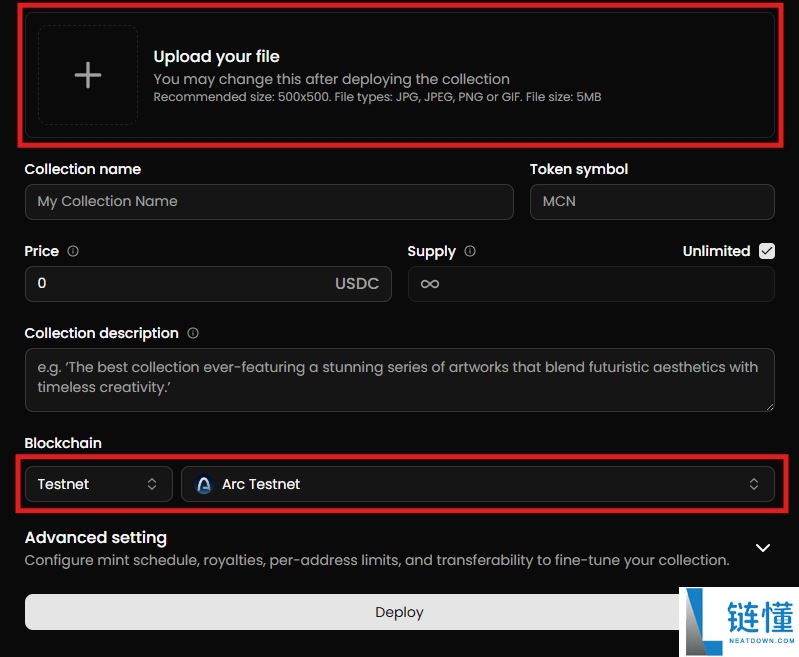Expand Advanced setting using the chevron arrow
Screen dimensions: 799x657
pos(763,548)
